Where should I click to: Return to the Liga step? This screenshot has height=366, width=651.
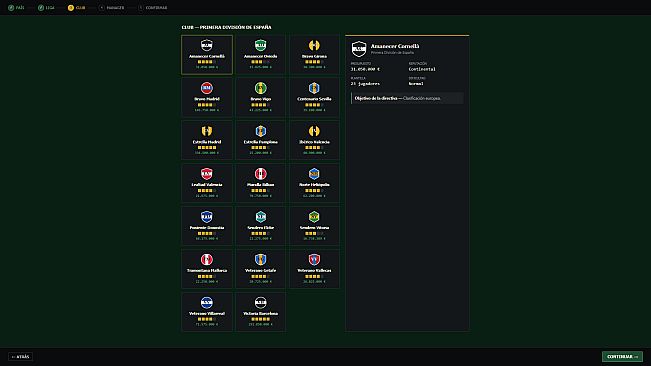click(x=46, y=8)
